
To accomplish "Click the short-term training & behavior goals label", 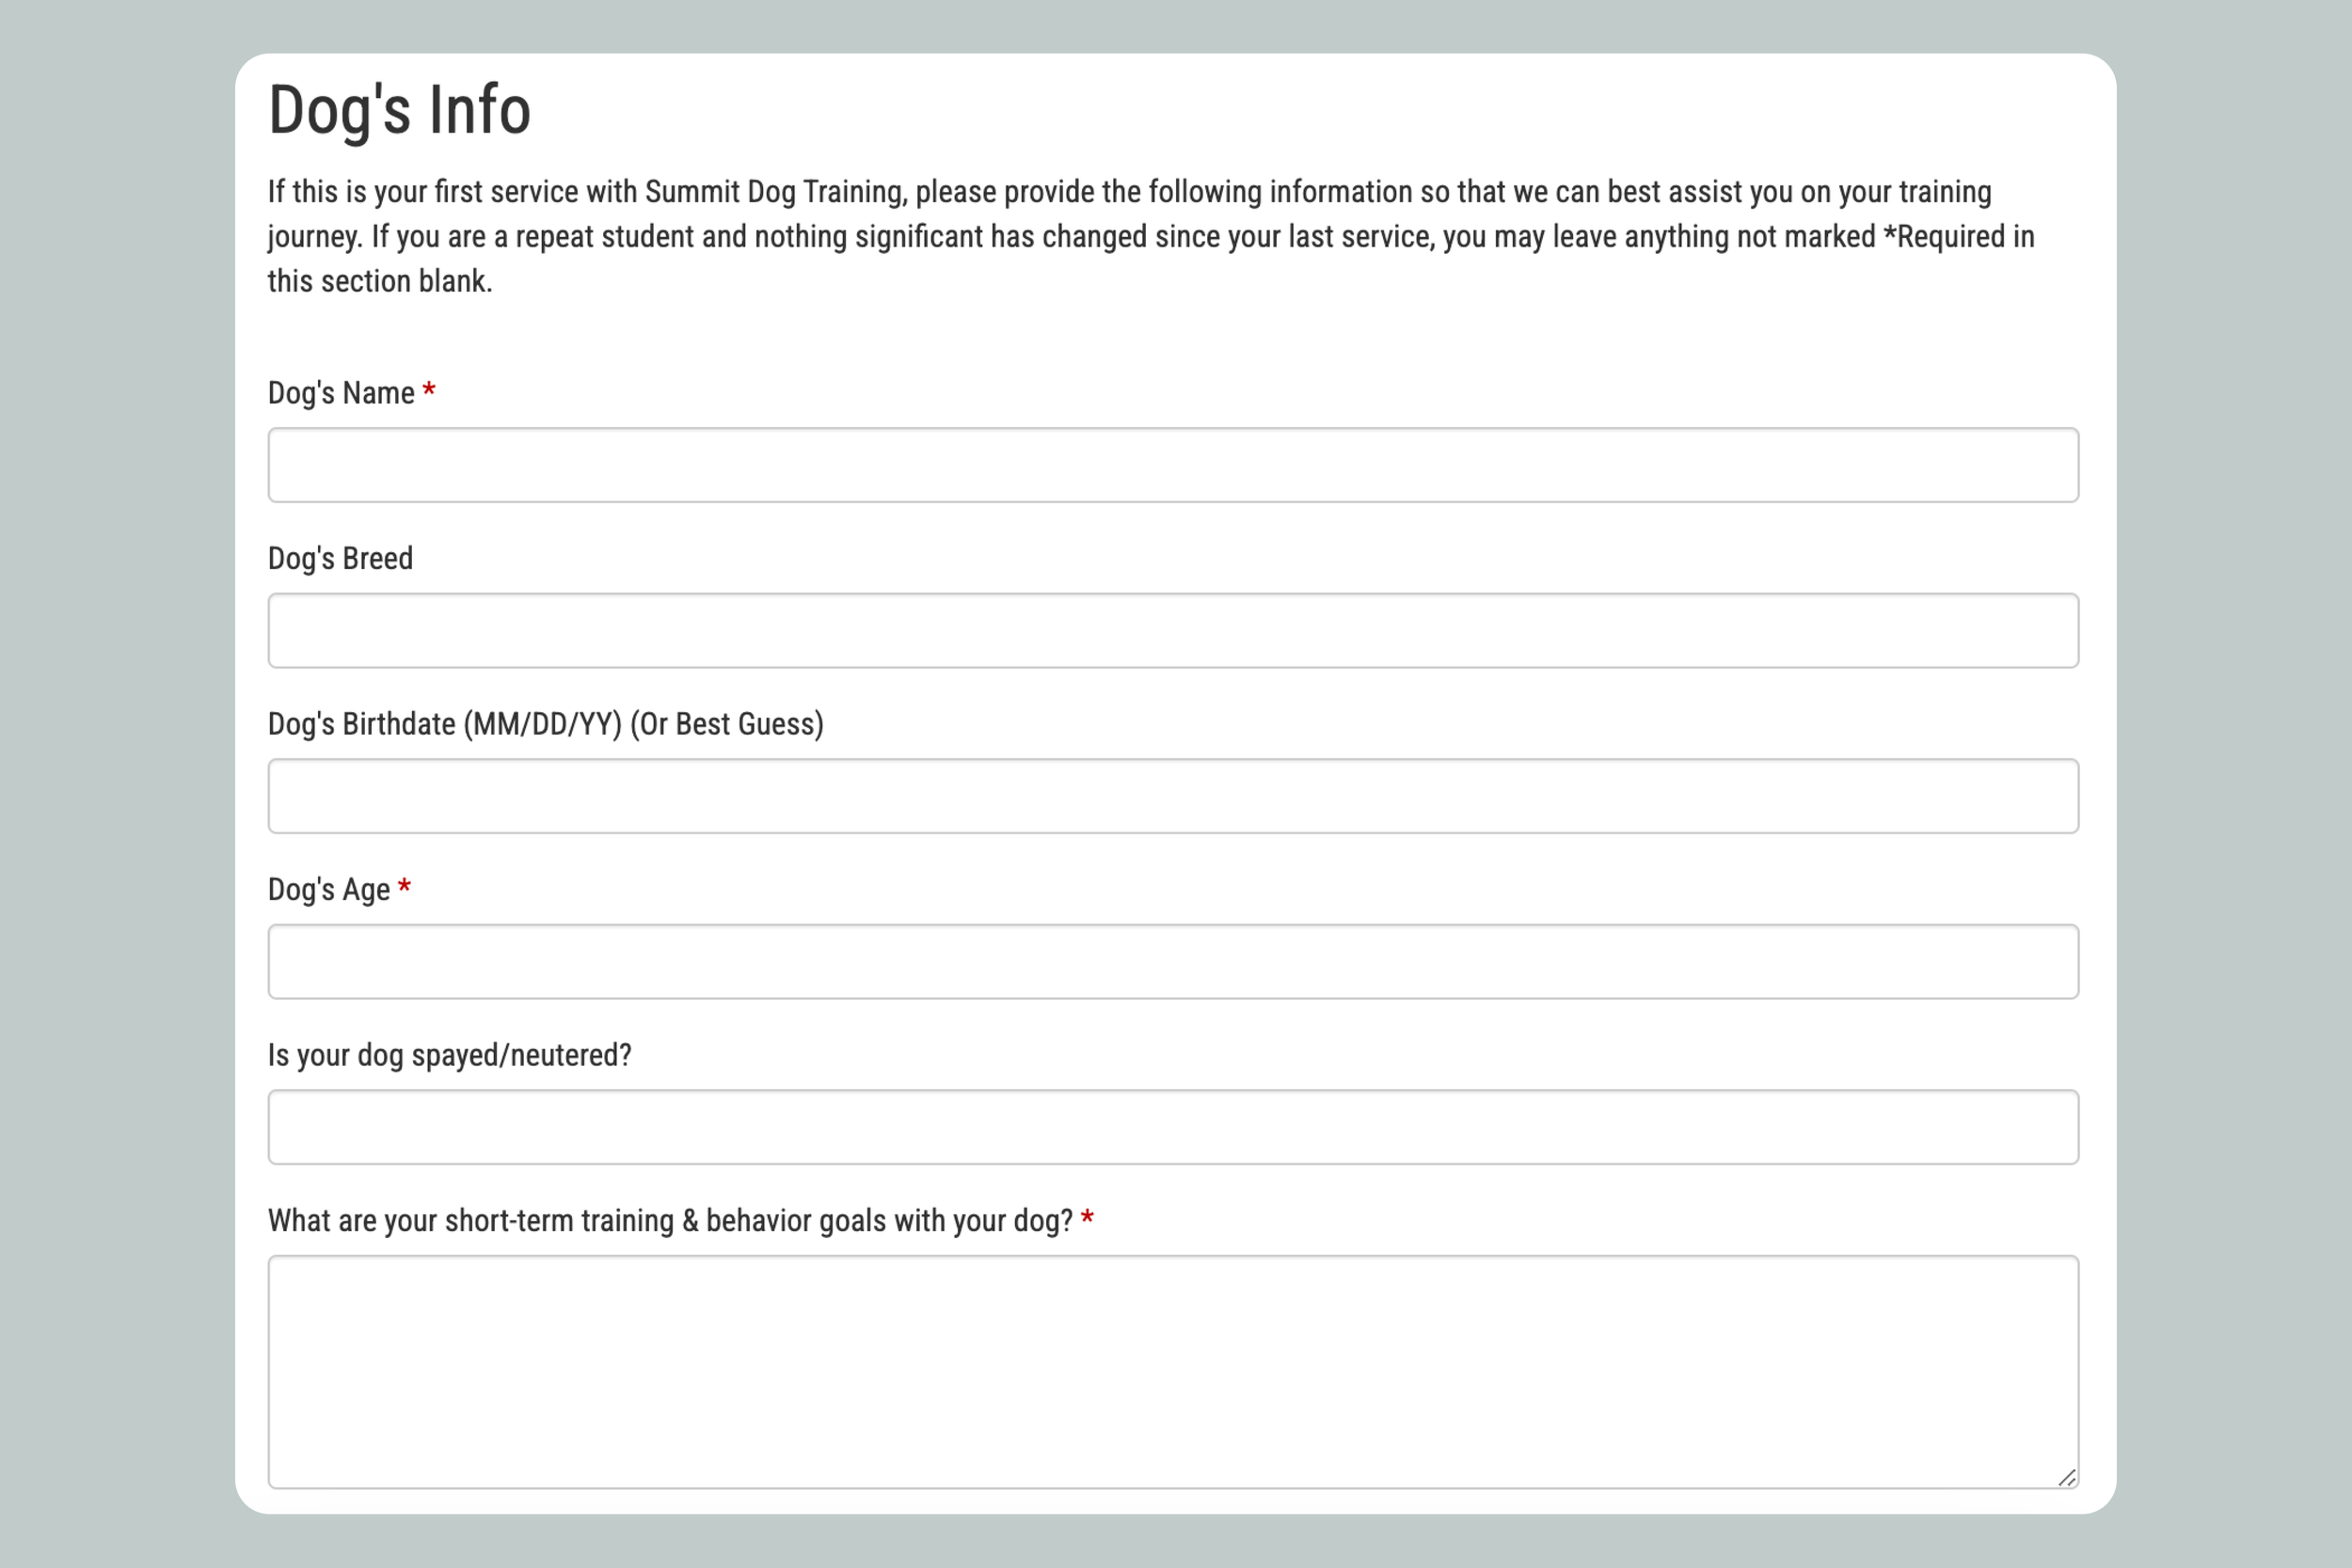I will 670,1221.
